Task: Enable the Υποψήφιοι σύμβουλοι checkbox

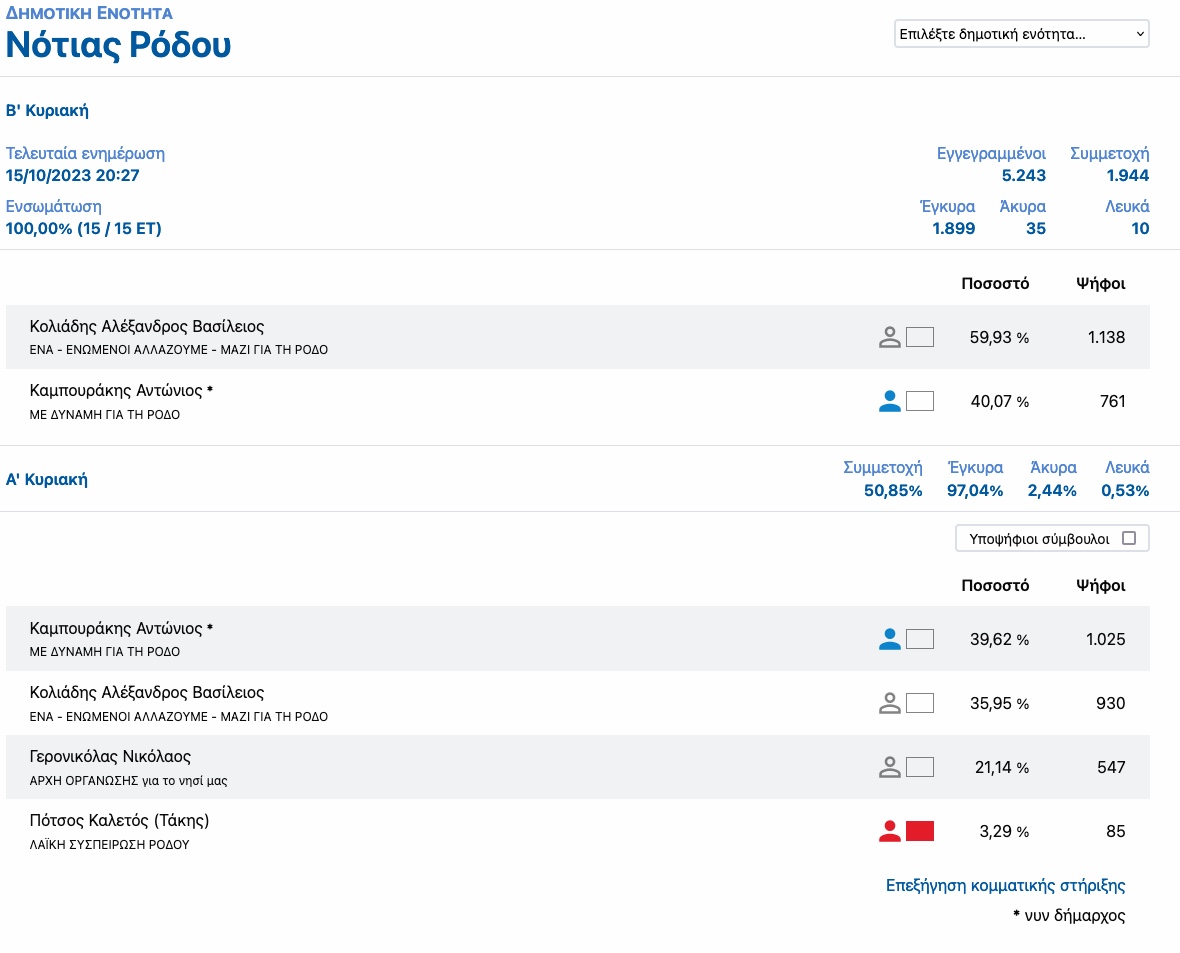Action: coord(1129,538)
